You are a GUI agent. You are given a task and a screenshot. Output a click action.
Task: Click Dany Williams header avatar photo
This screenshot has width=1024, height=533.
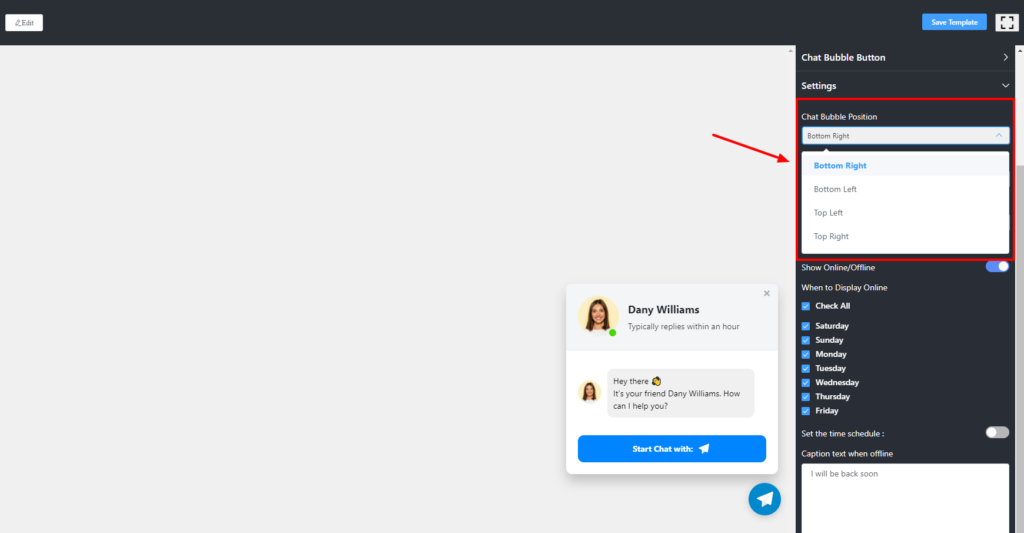598,315
